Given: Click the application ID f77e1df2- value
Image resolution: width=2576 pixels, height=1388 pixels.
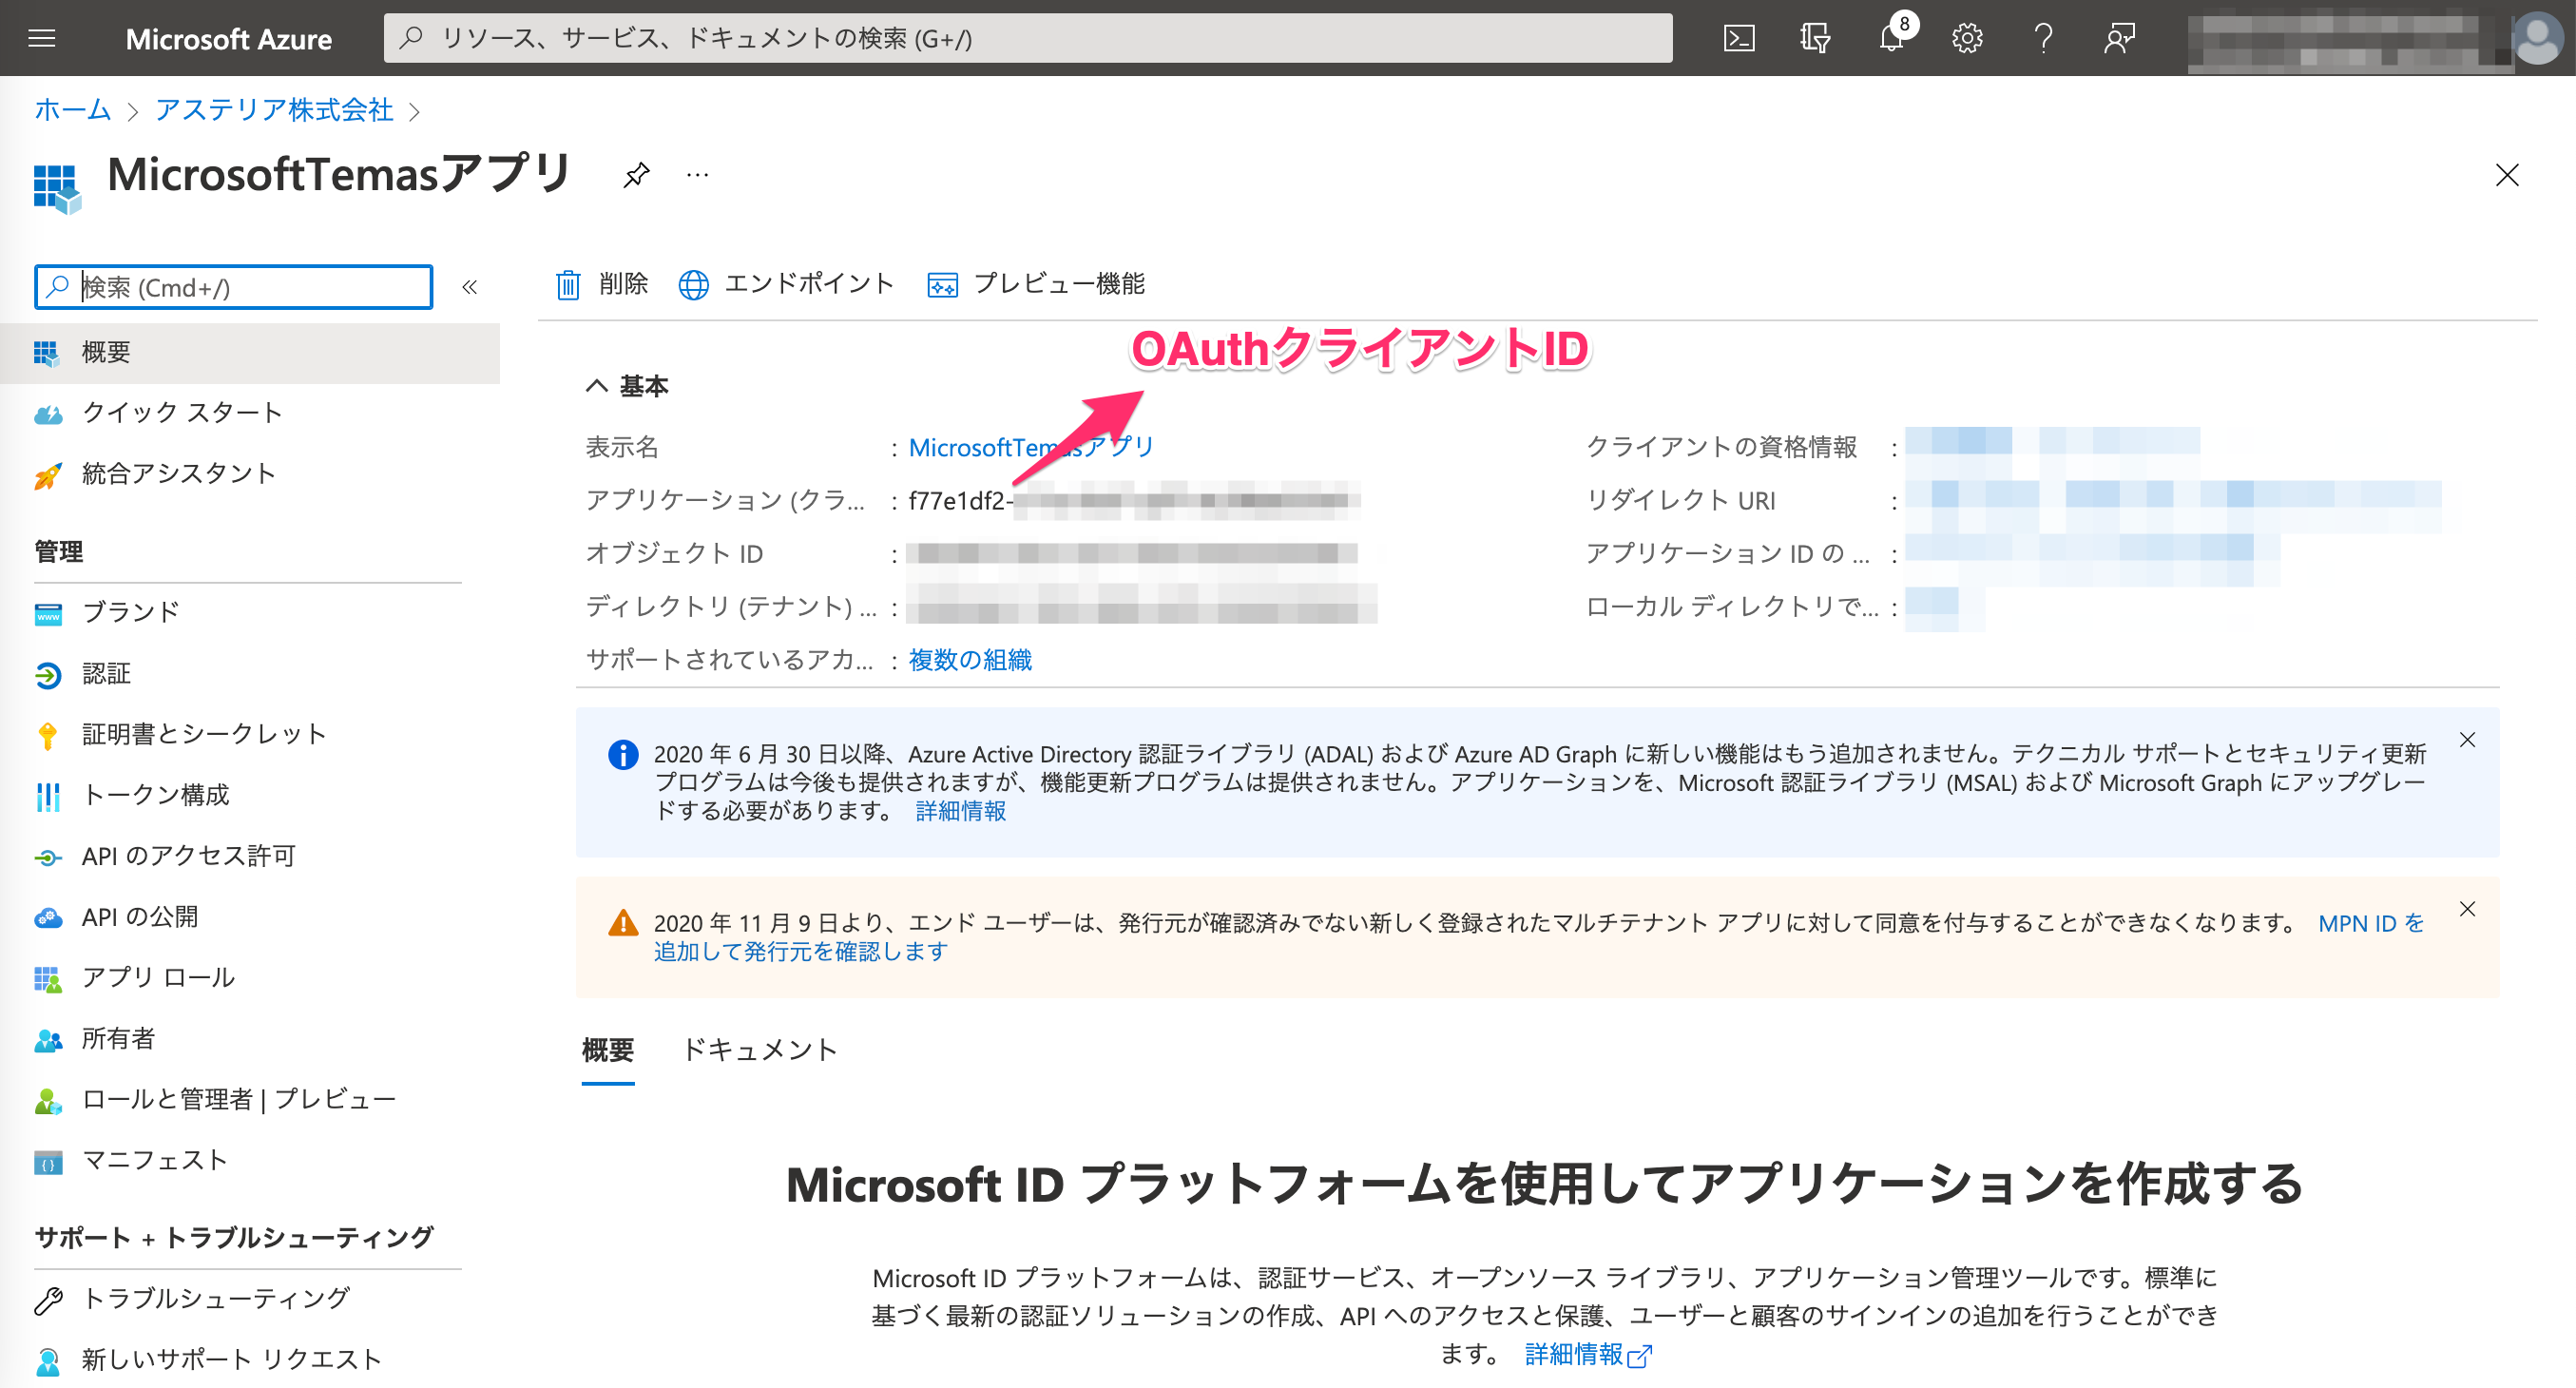Looking at the screenshot, I should [x=1134, y=501].
